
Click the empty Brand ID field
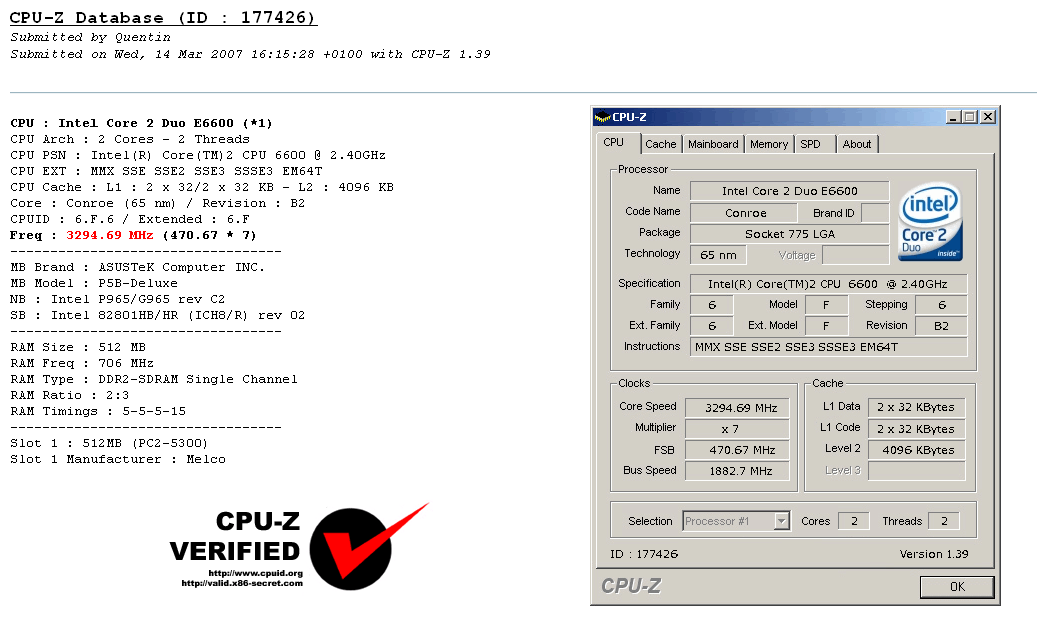pos(876,213)
